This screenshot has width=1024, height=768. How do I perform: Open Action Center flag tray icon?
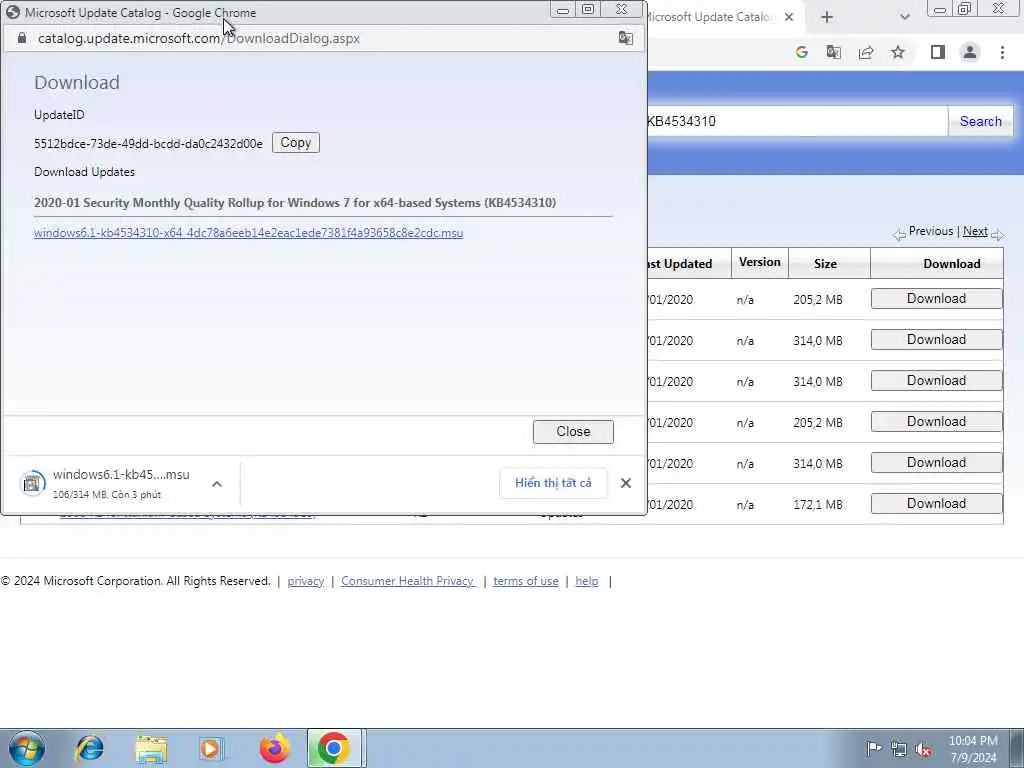click(x=874, y=749)
